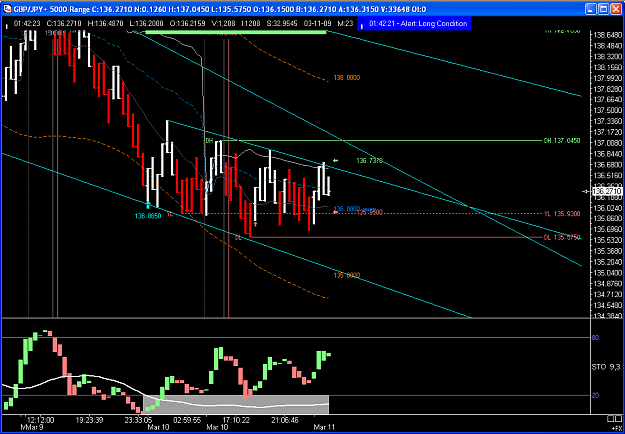Maximize the GBP/JPY chart window
Image resolution: width=625 pixels, height=434 pixels.
click(603, 8)
